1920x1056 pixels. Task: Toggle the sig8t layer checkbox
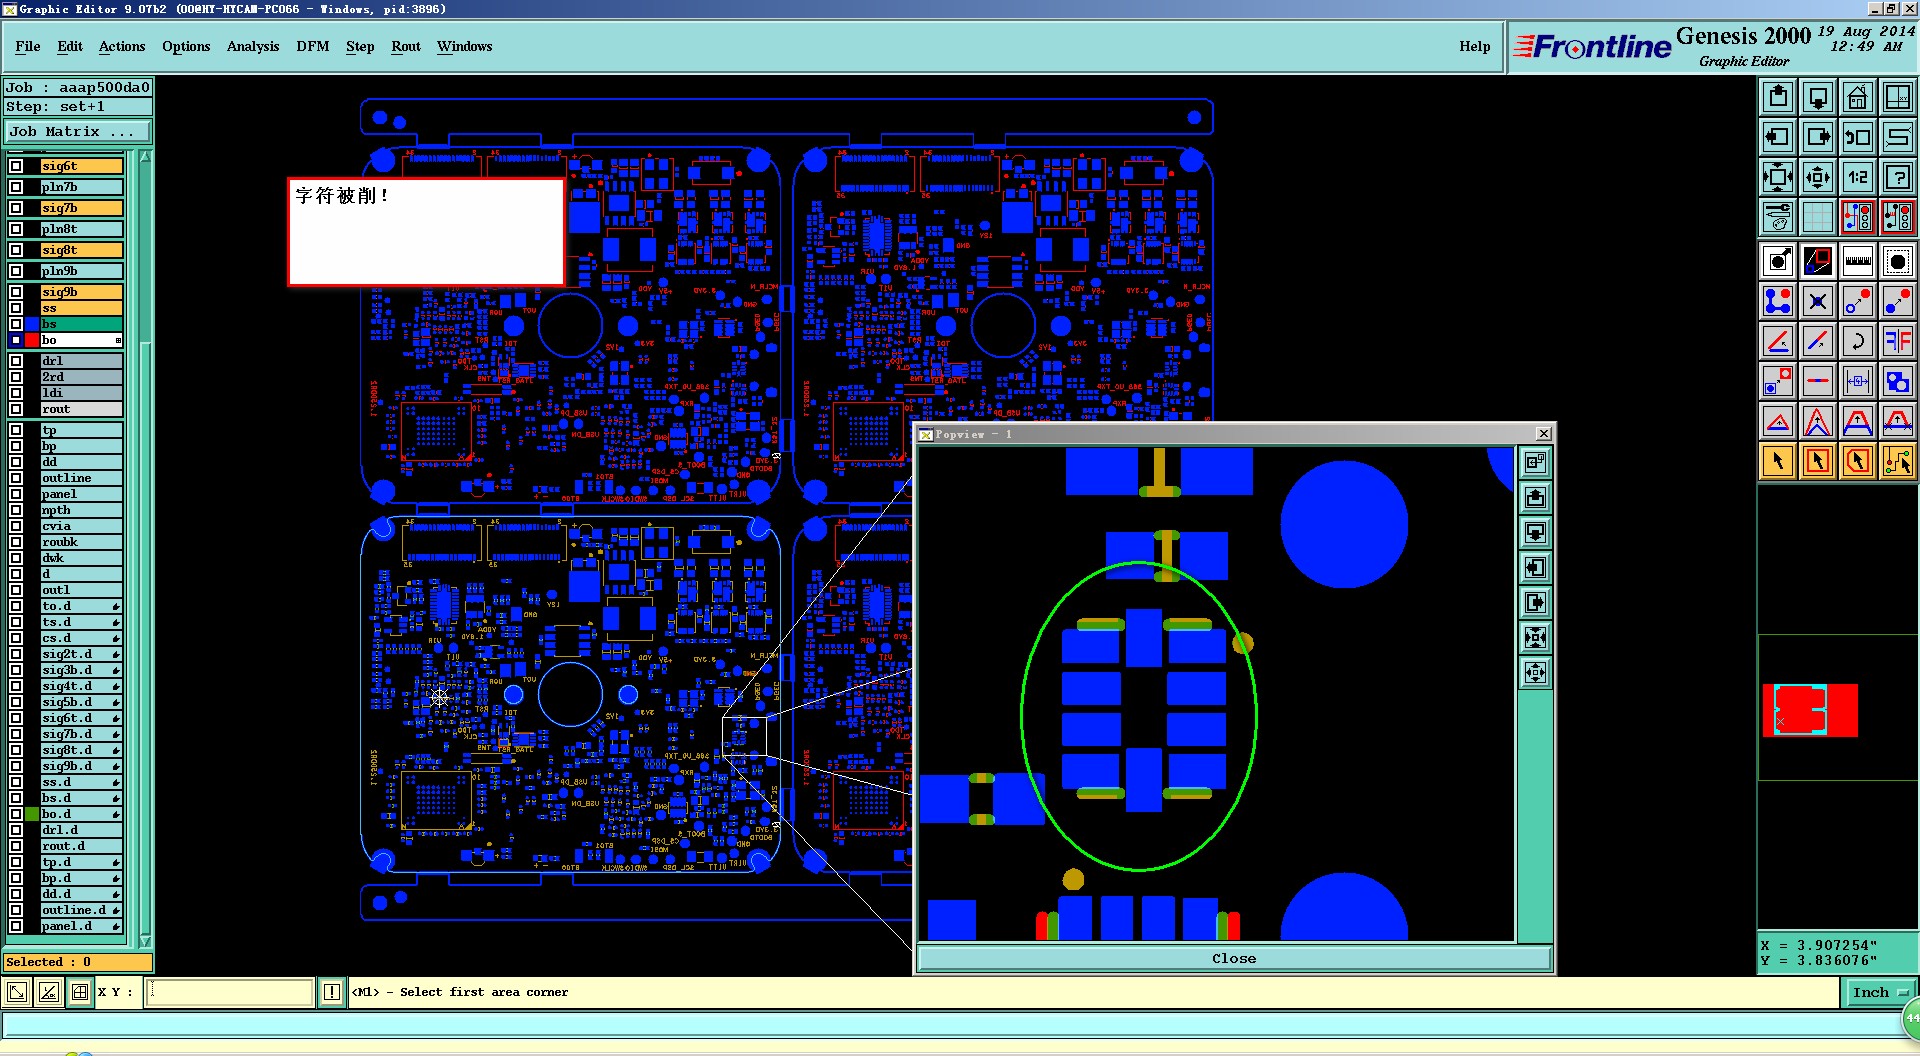16,250
